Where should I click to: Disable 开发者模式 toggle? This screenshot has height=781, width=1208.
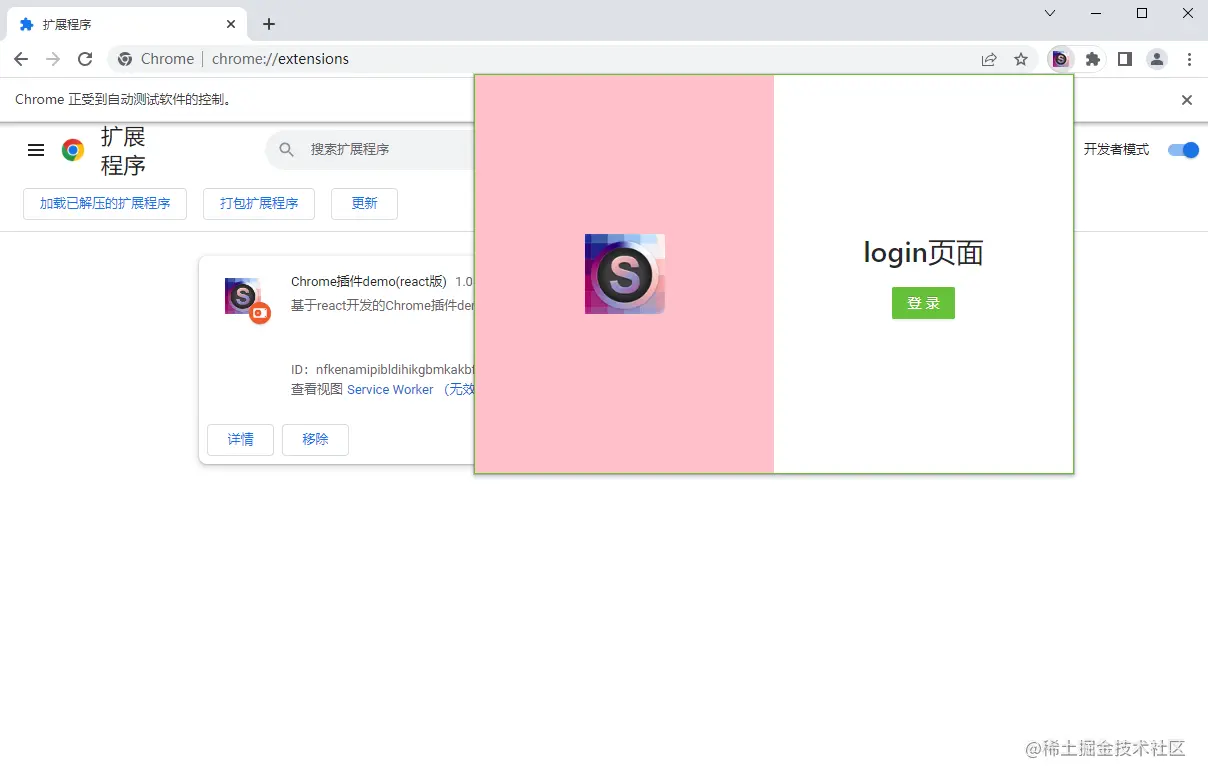tap(1183, 150)
